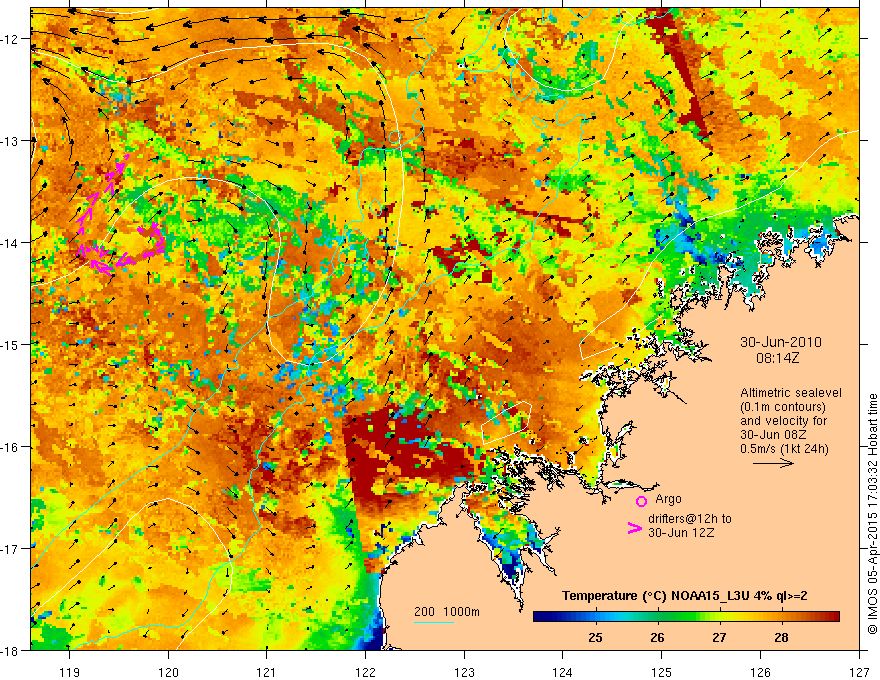Click the latitude axis label -12
Screen dimensions: 880x680
click(10, 39)
